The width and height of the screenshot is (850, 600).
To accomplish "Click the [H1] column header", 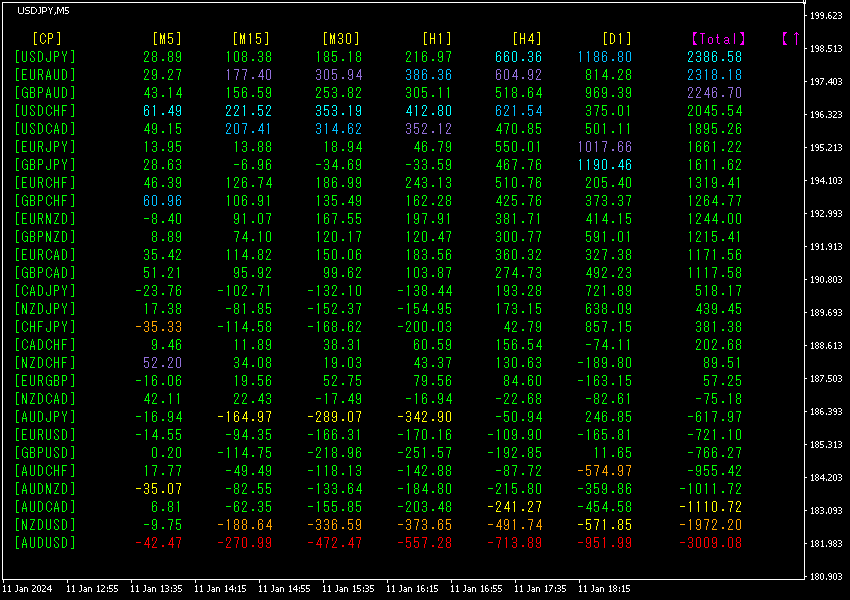I will (437, 38).
